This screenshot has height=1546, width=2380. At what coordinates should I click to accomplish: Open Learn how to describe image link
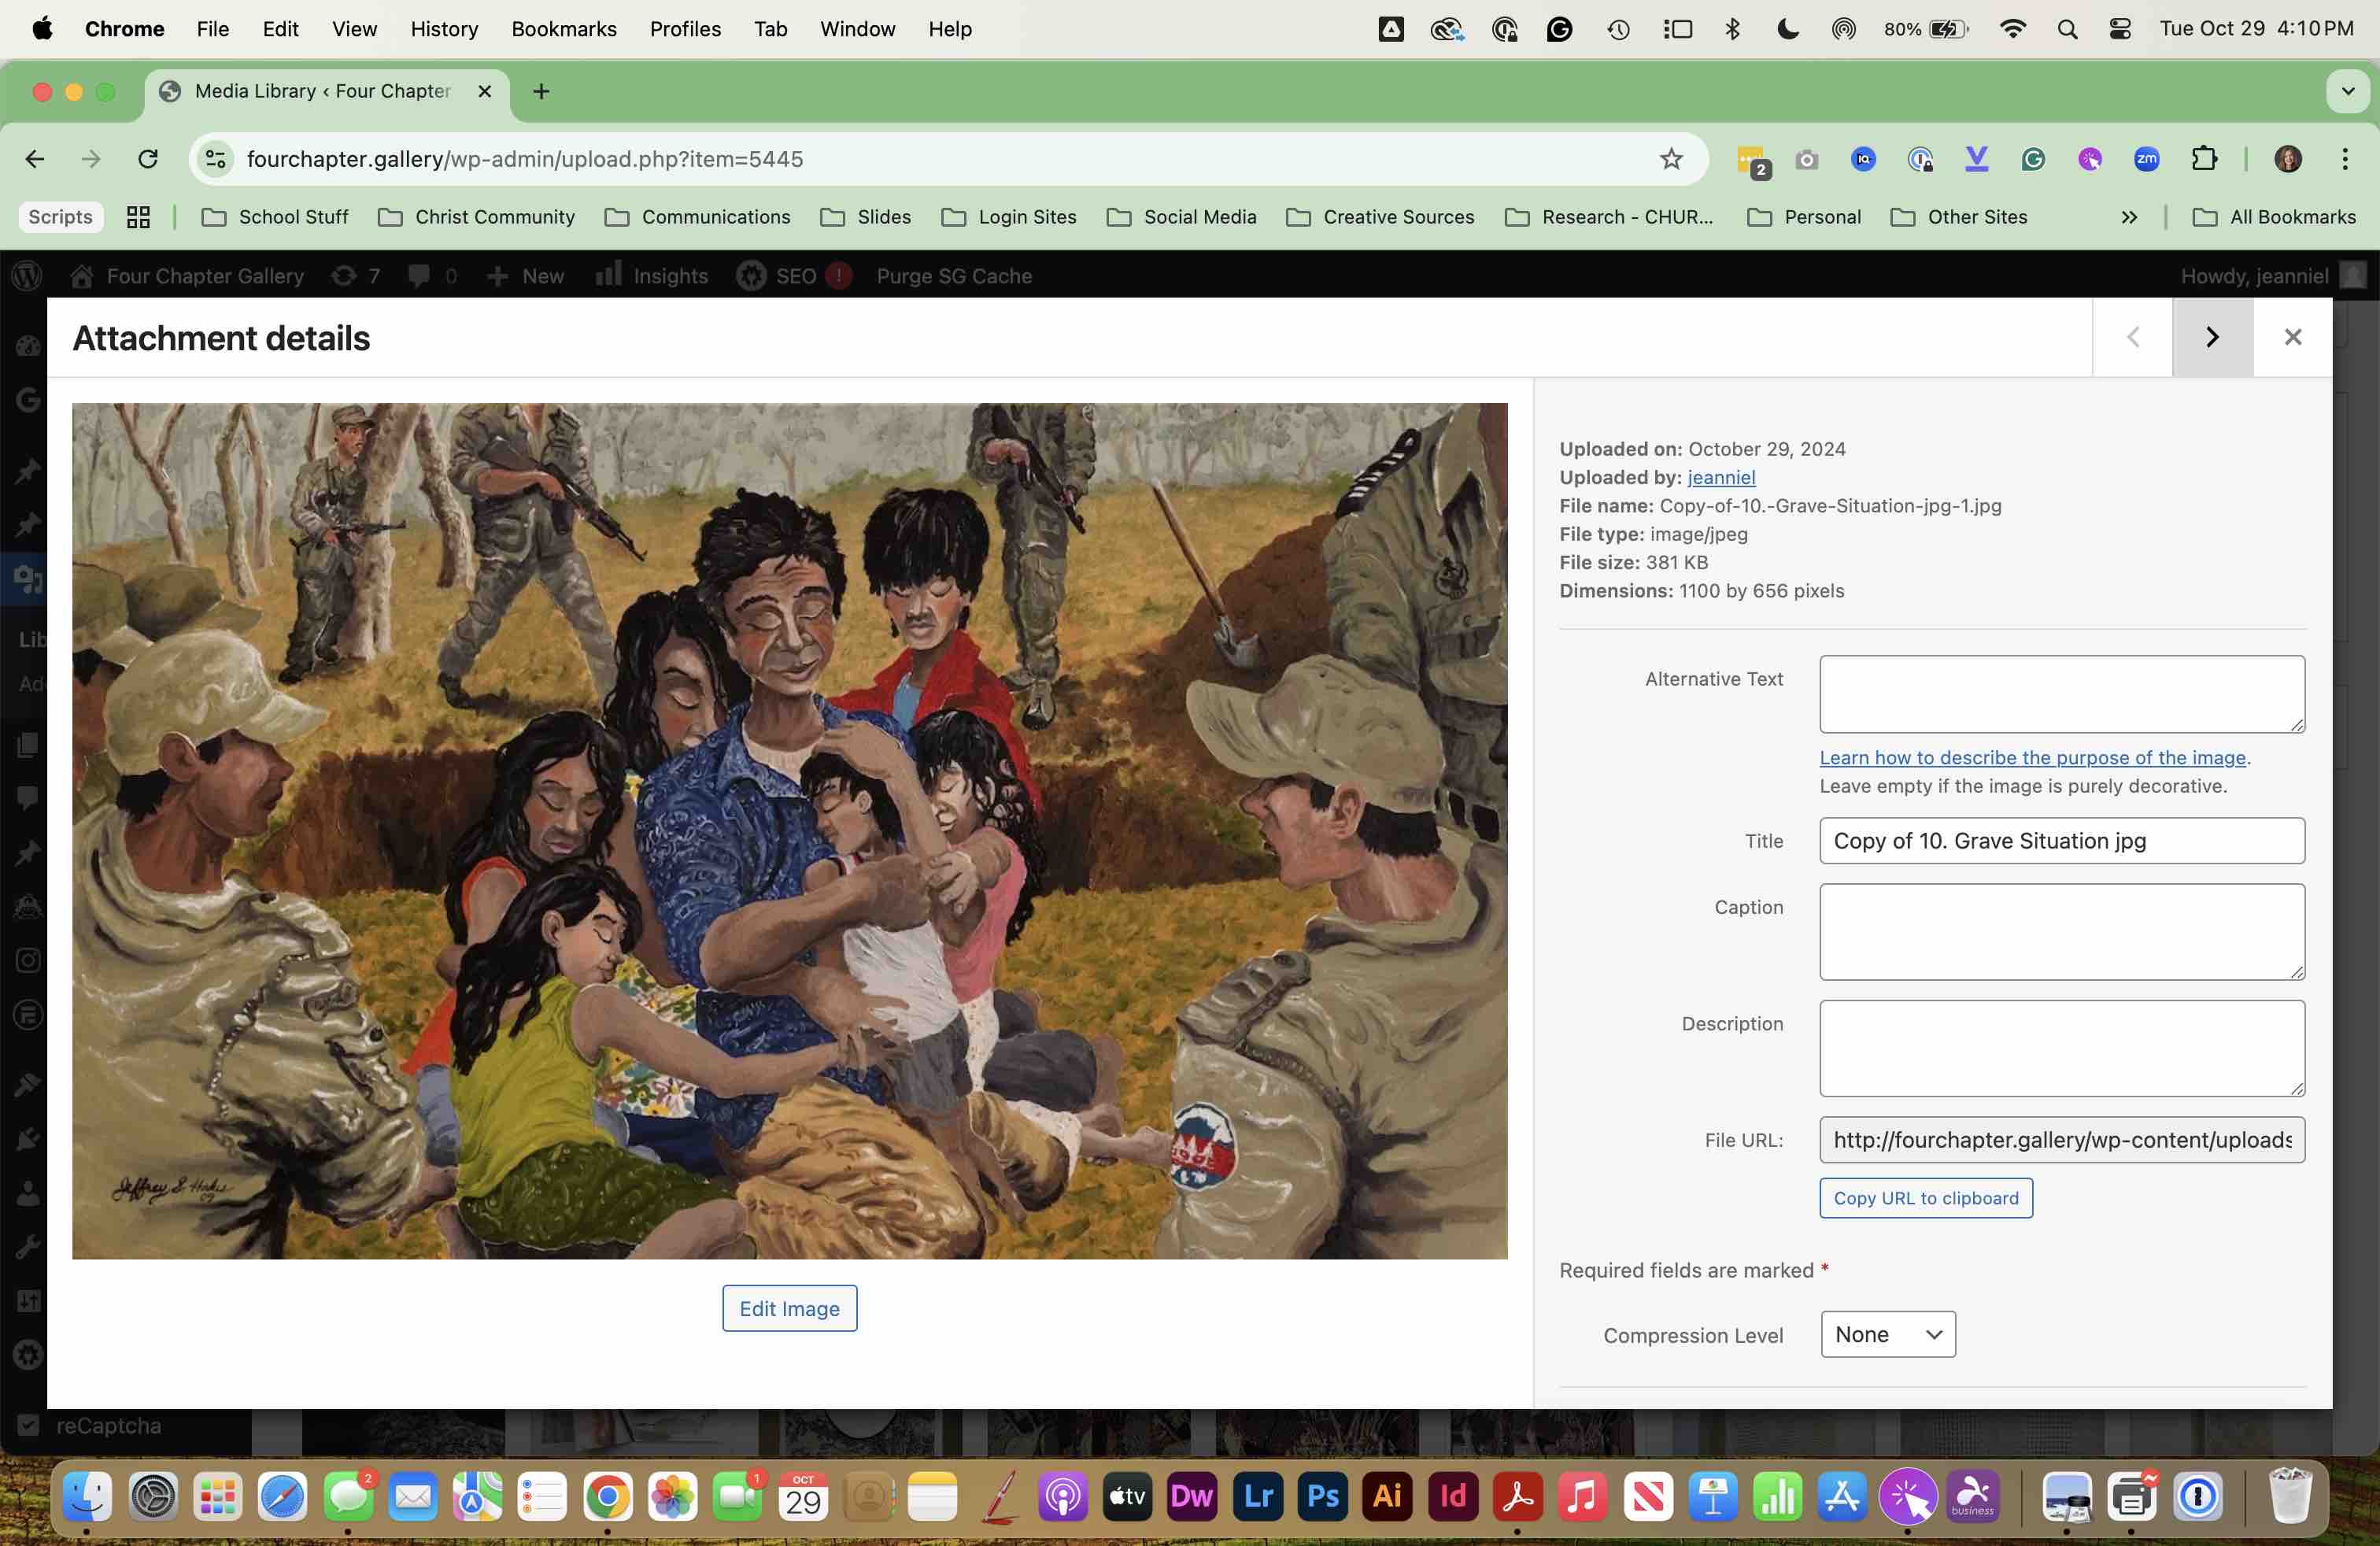2032,757
